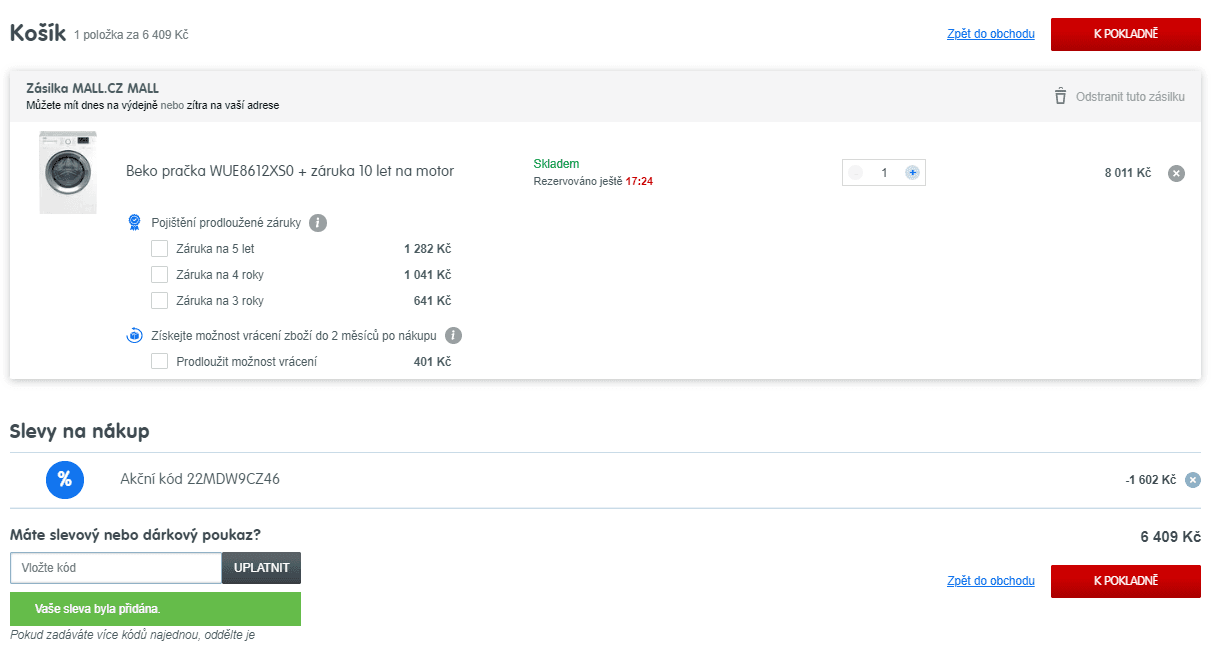Click the delivery availability note under shipment title
This screenshot has width=1215, height=646.
(153, 105)
